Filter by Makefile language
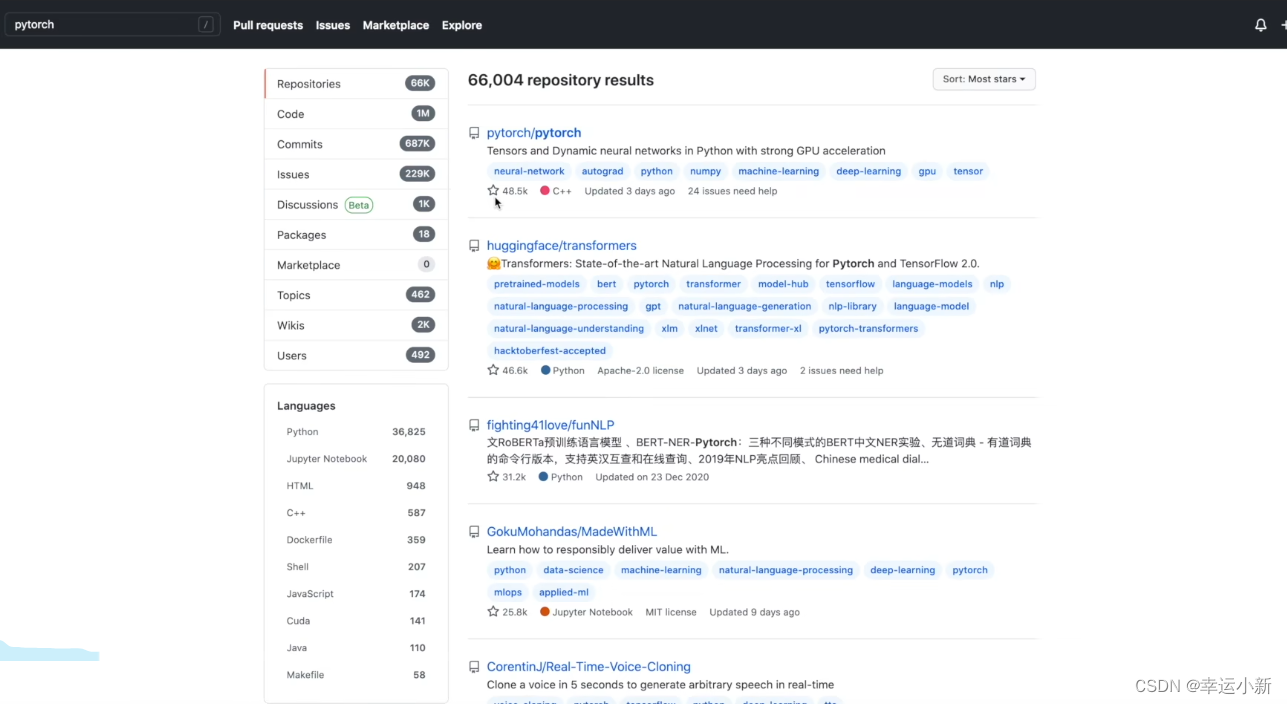This screenshot has height=704, width=1287. [x=356, y=675]
